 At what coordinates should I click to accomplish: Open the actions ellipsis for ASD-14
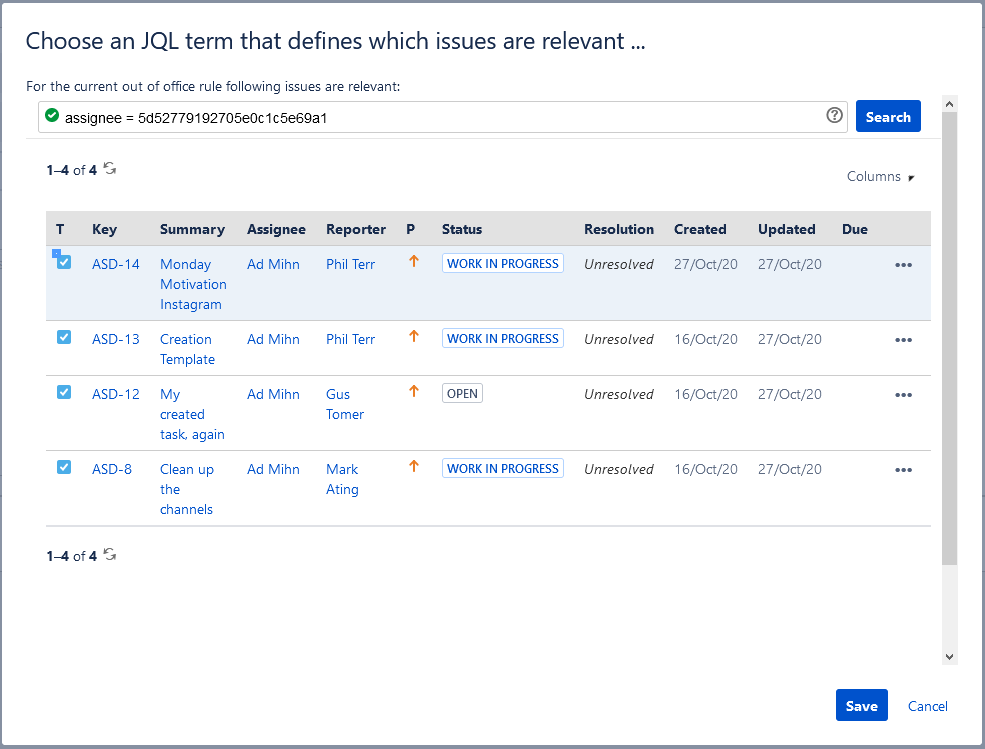tap(903, 265)
